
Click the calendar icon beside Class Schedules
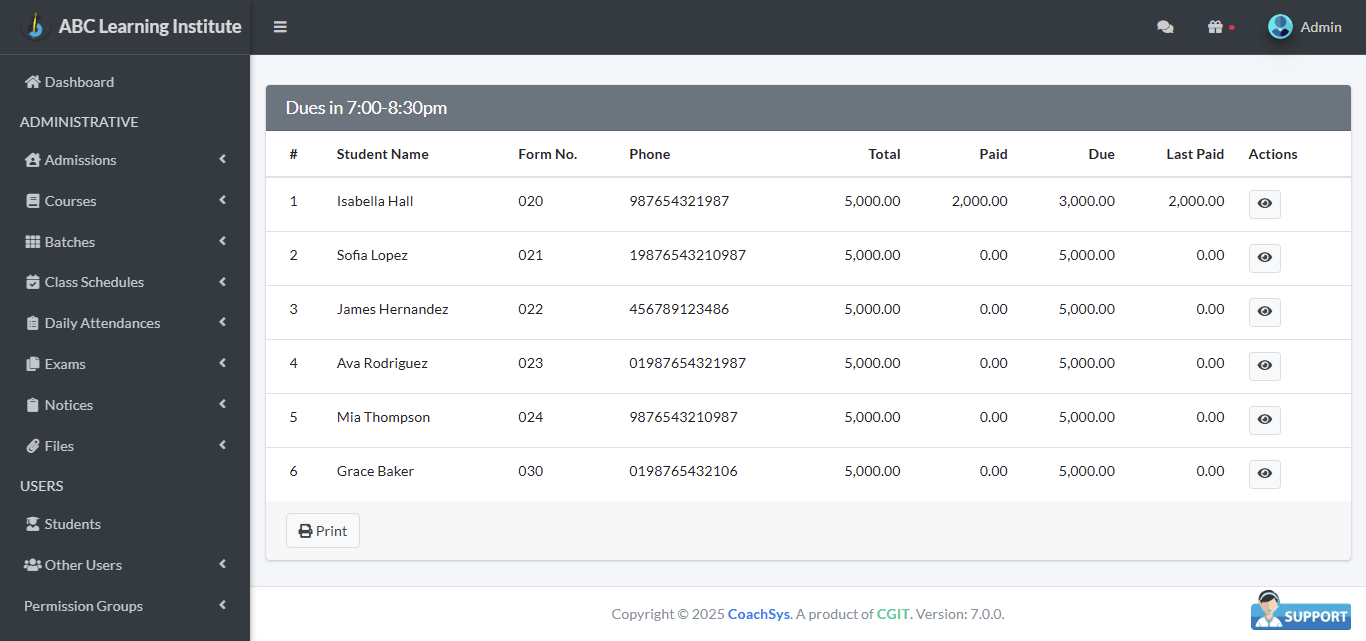coord(31,282)
